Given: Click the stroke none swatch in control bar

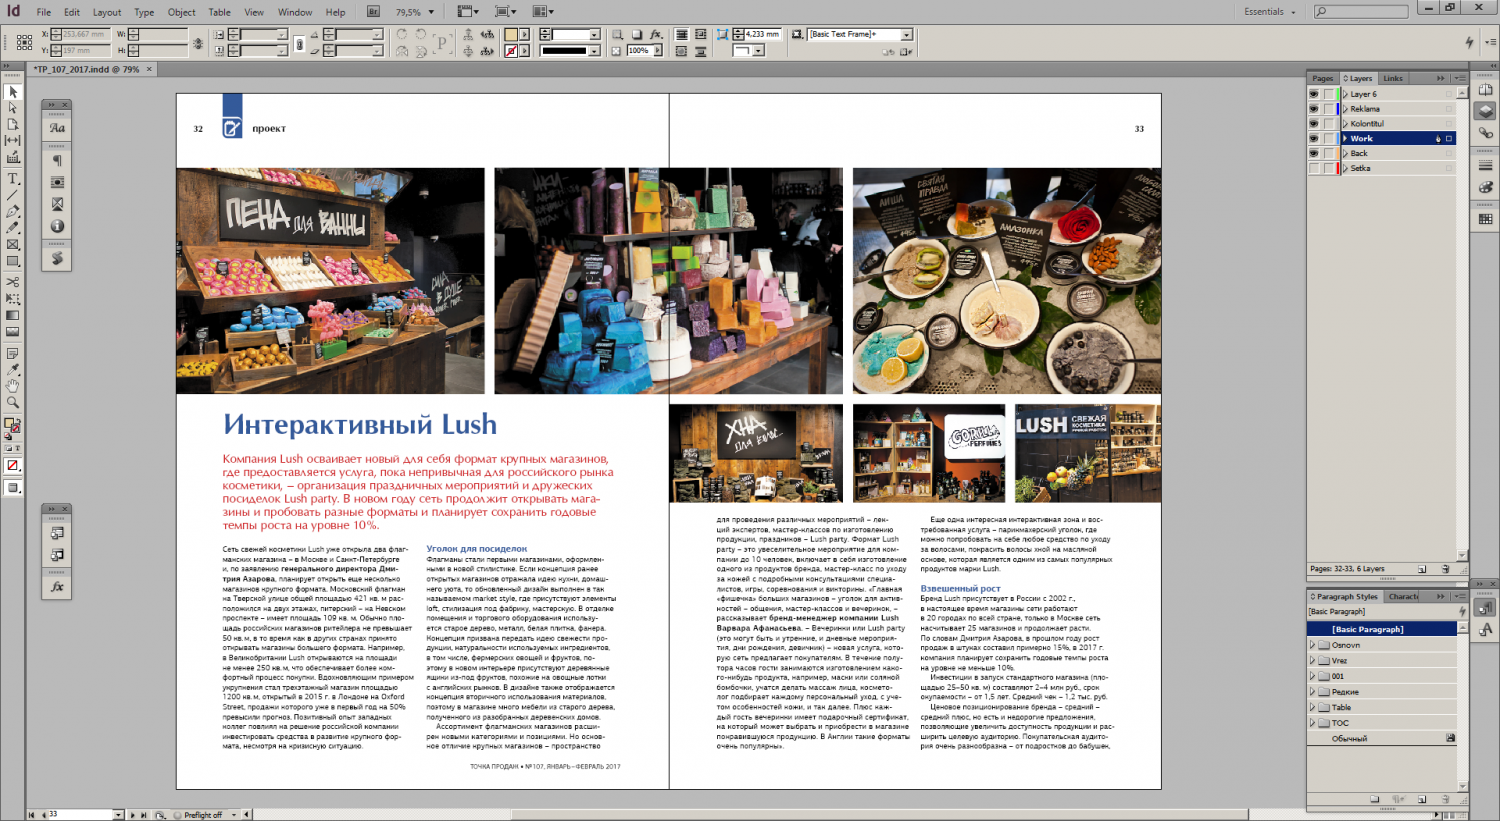Looking at the screenshot, I should pos(511,50).
